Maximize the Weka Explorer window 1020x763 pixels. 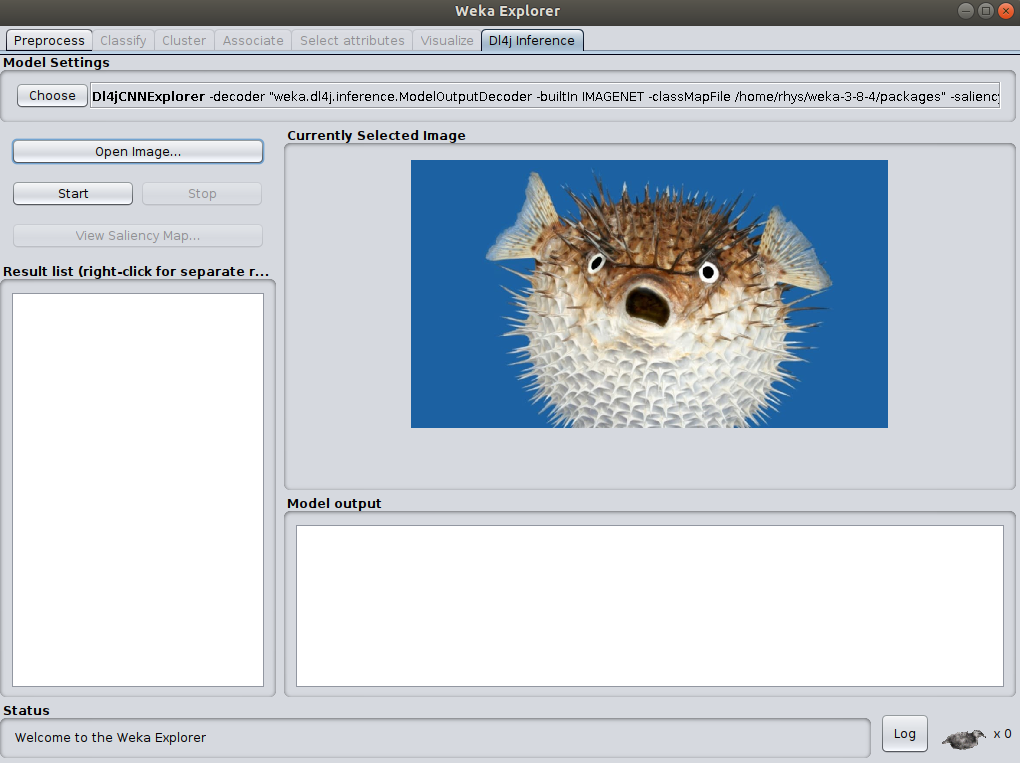(986, 10)
